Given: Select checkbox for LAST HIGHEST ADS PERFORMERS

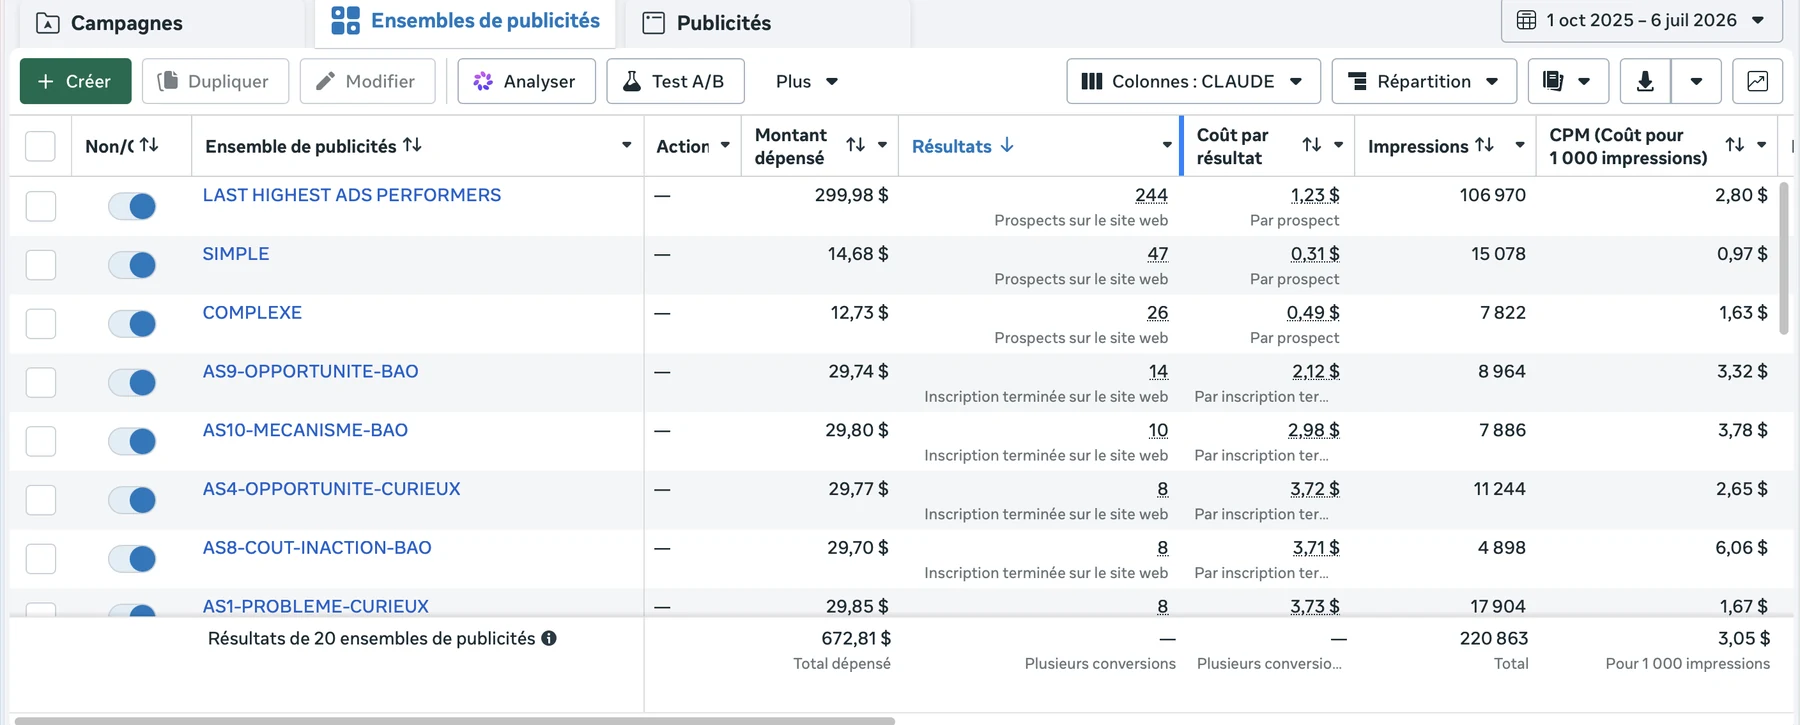Looking at the screenshot, I should (40, 206).
